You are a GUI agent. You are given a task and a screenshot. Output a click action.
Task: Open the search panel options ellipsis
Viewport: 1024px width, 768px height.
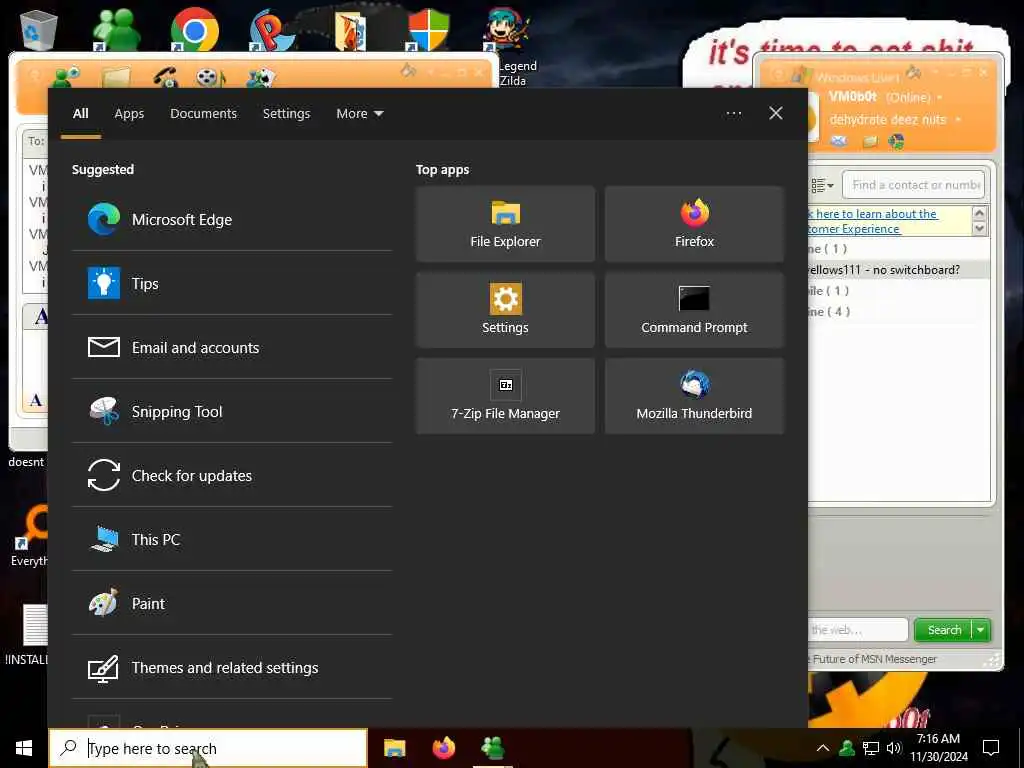point(733,114)
